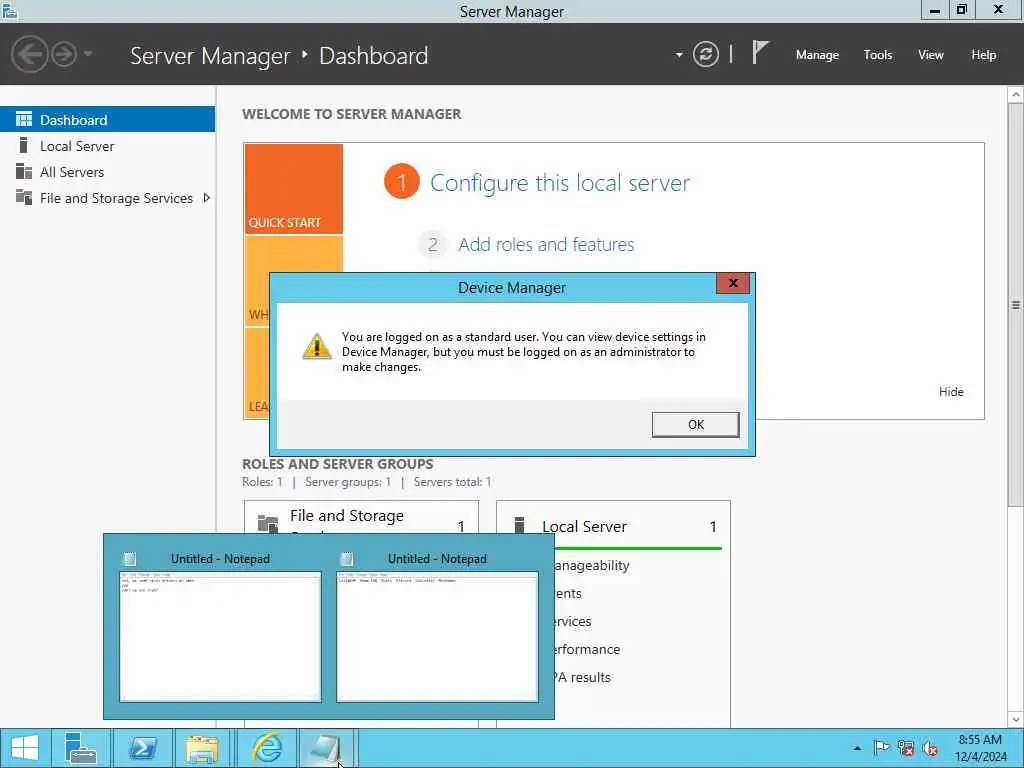
Task: Hide the welcome tile
Action: [x=951, y=392]
